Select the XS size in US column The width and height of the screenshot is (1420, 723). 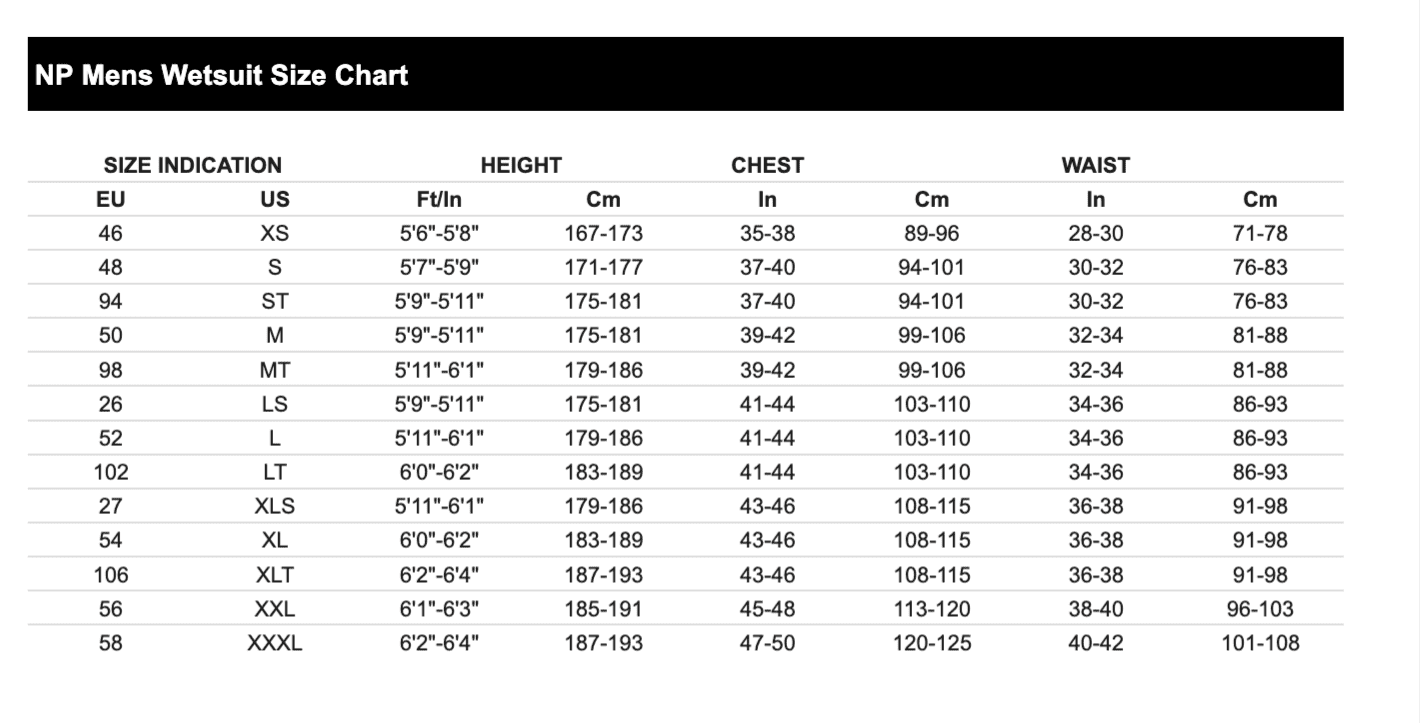(274, 234)
